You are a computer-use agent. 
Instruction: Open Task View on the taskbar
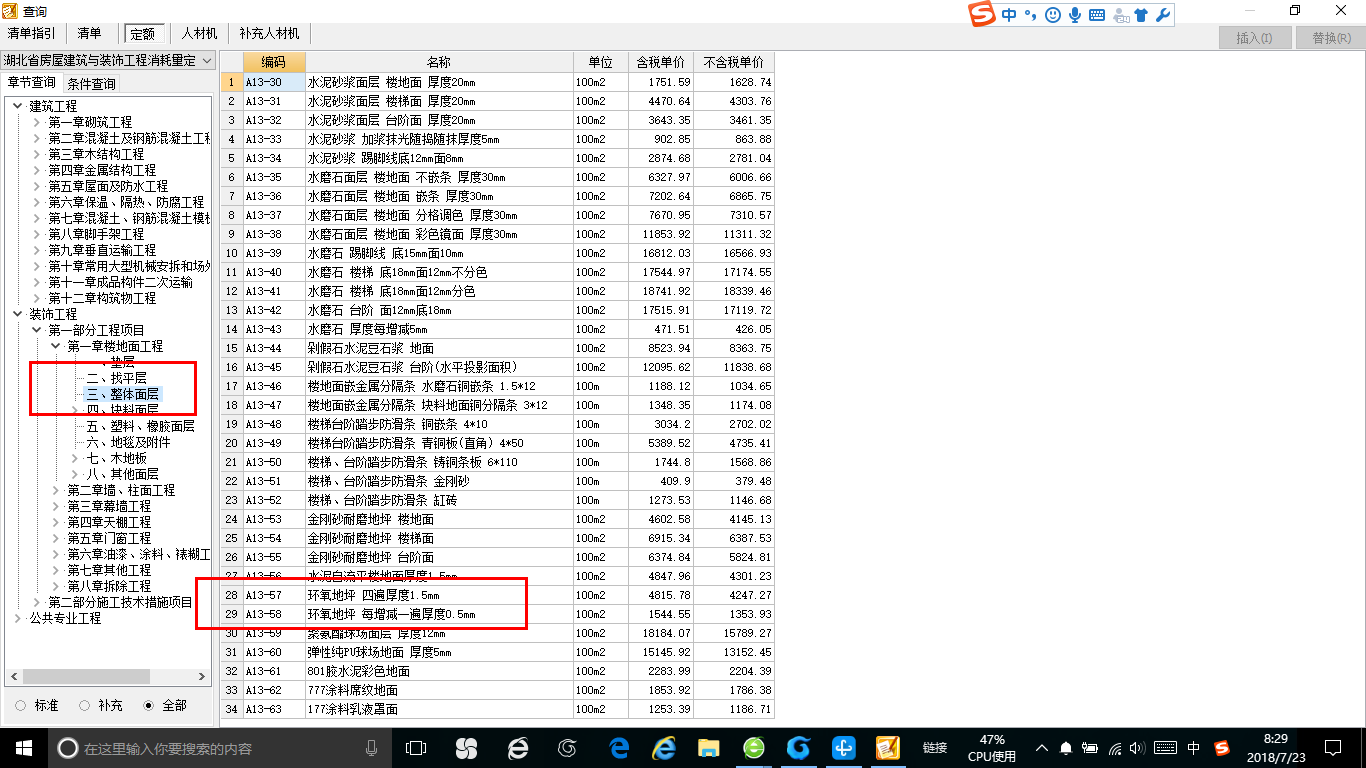click(x=416, y=747)
